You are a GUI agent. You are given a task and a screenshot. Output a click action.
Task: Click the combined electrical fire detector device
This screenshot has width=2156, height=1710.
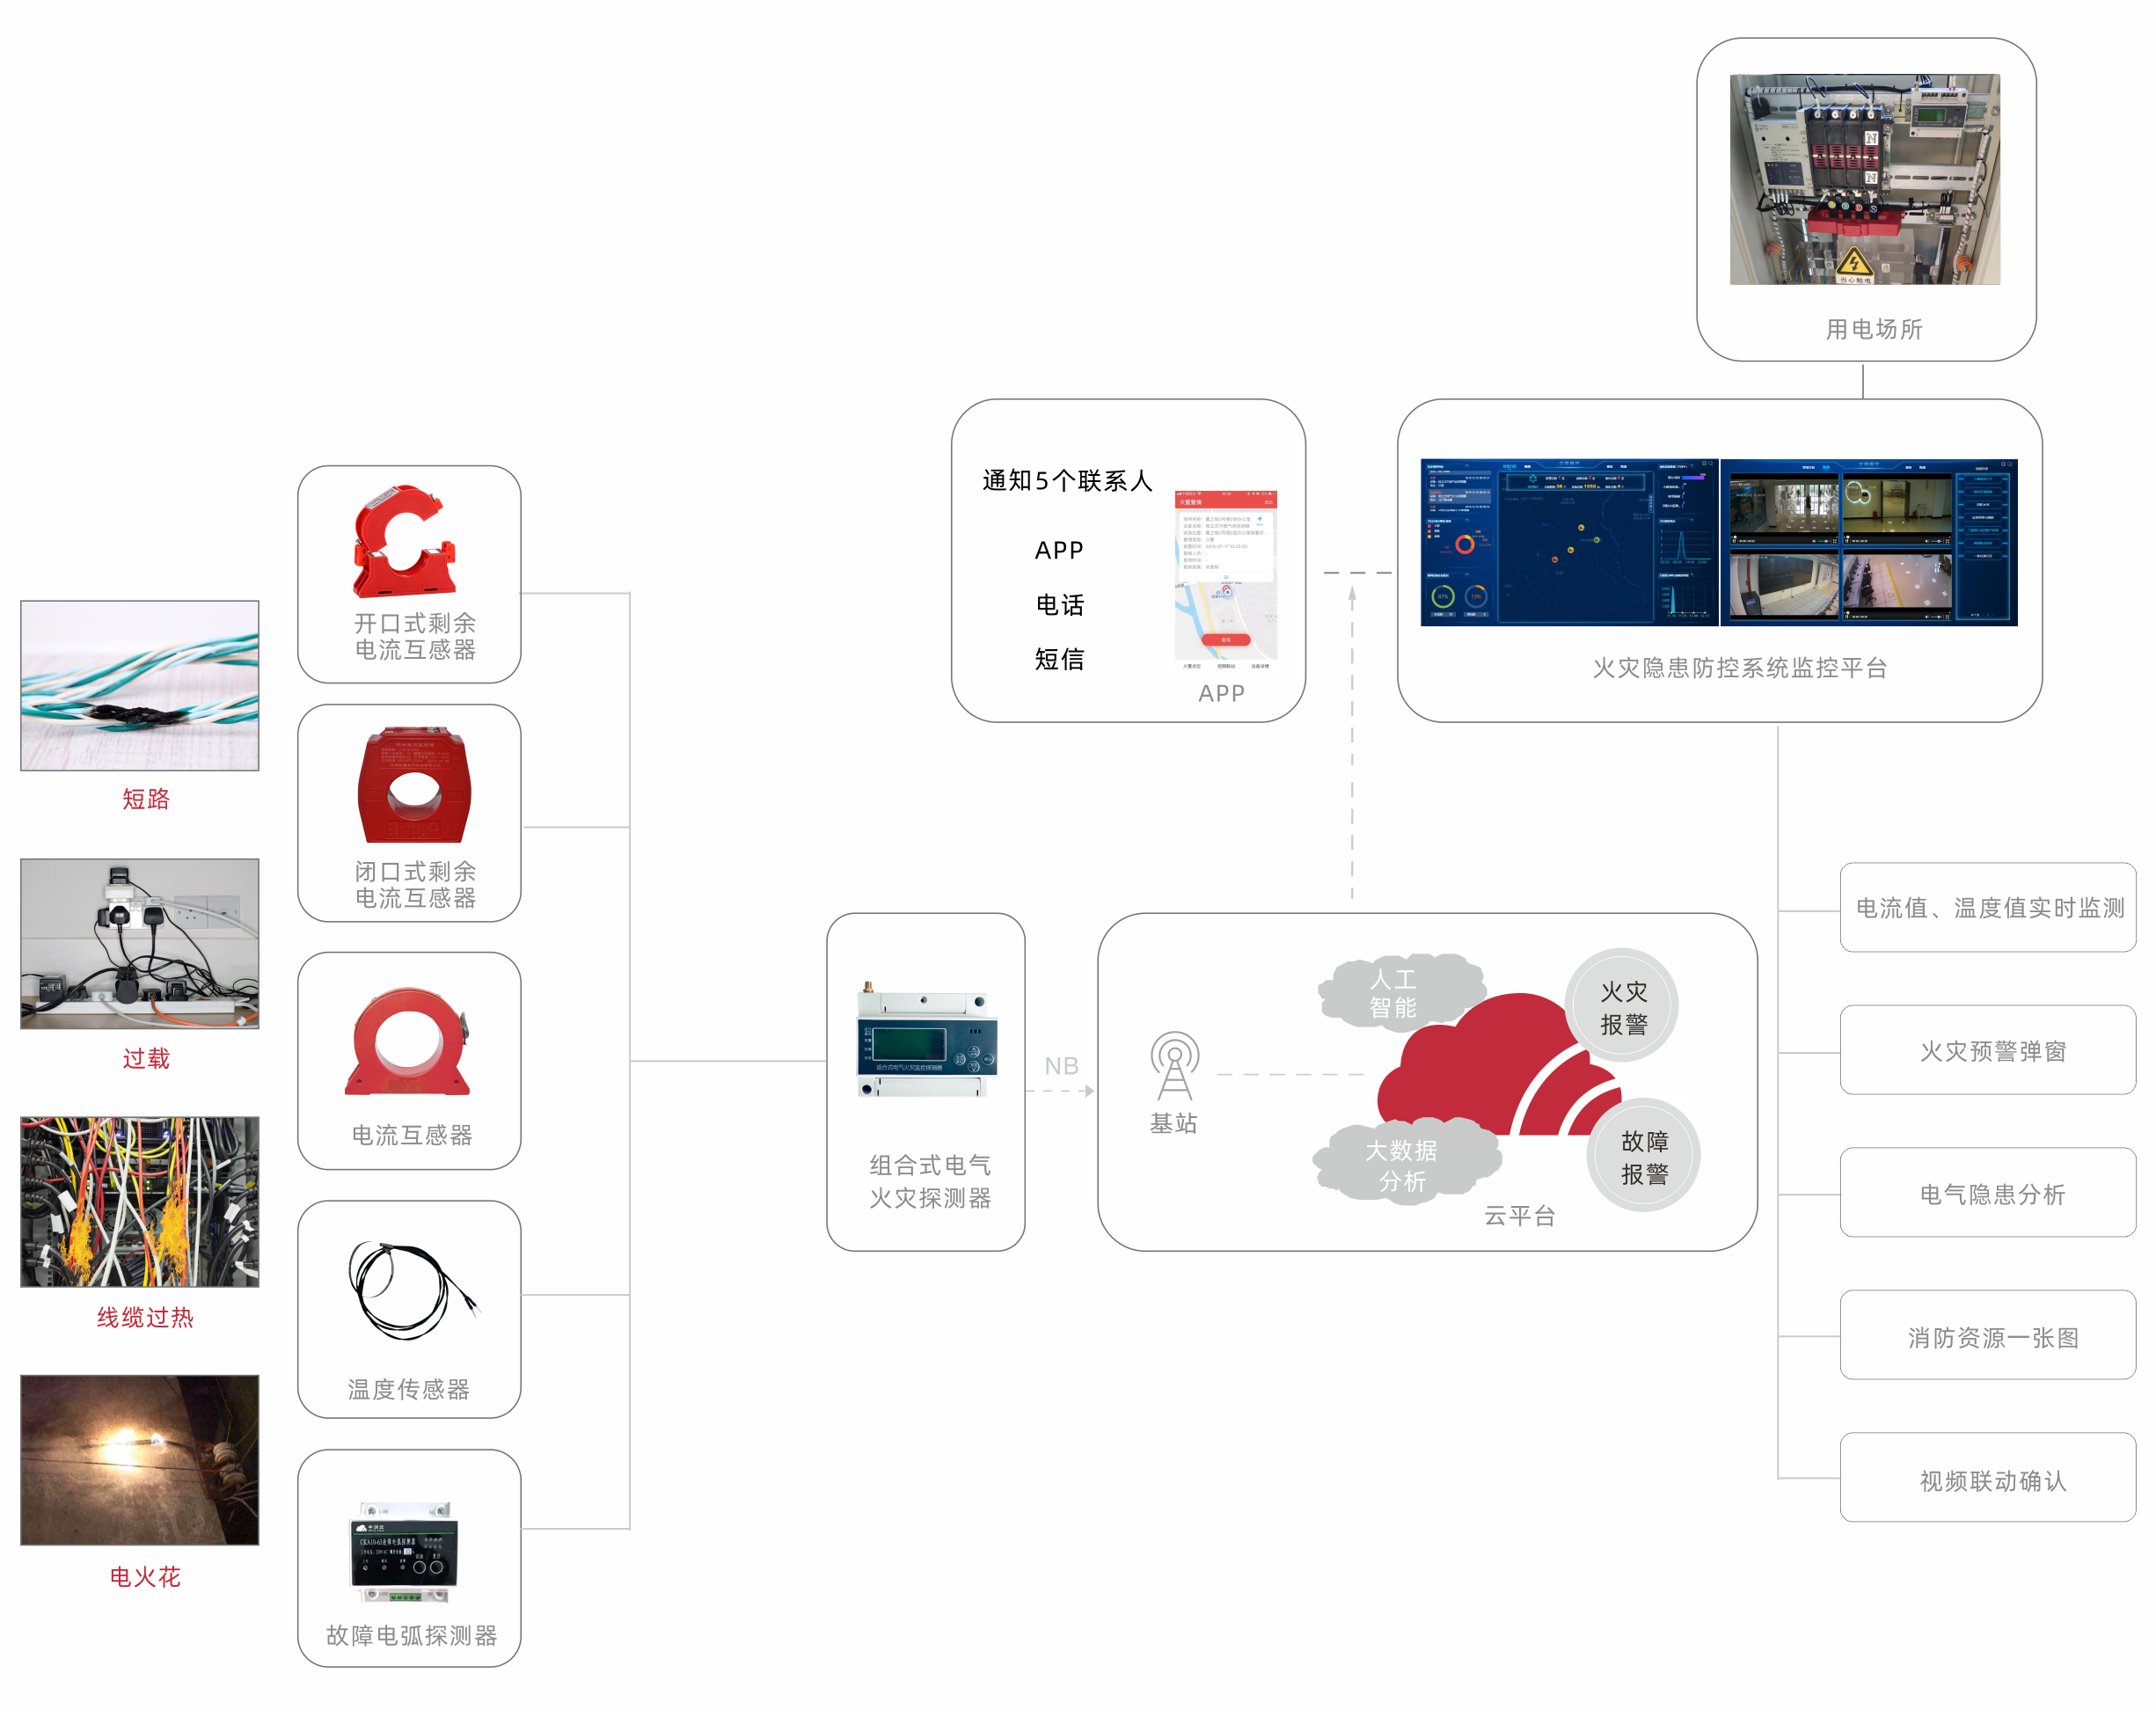pyautogui.click(x=926, y=1041)
